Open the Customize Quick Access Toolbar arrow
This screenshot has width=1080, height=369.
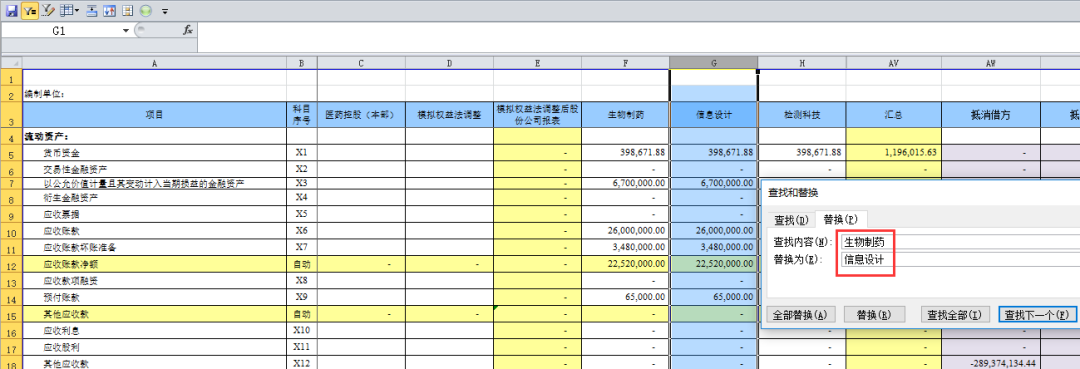[165, 12]
